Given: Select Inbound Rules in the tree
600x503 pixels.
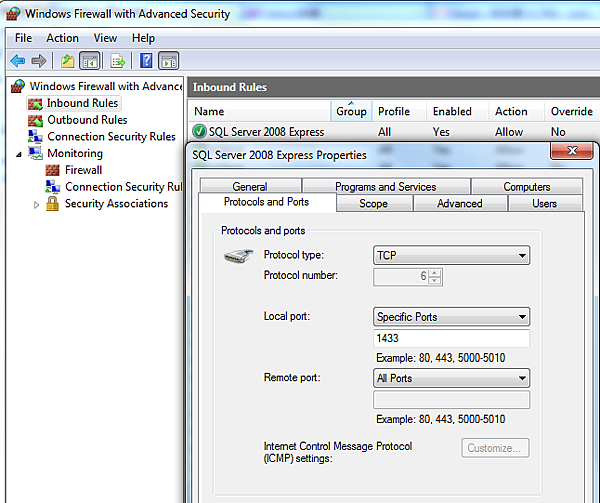Looking at the screenshot, I should pyautogui.click(x=82, y=103).
